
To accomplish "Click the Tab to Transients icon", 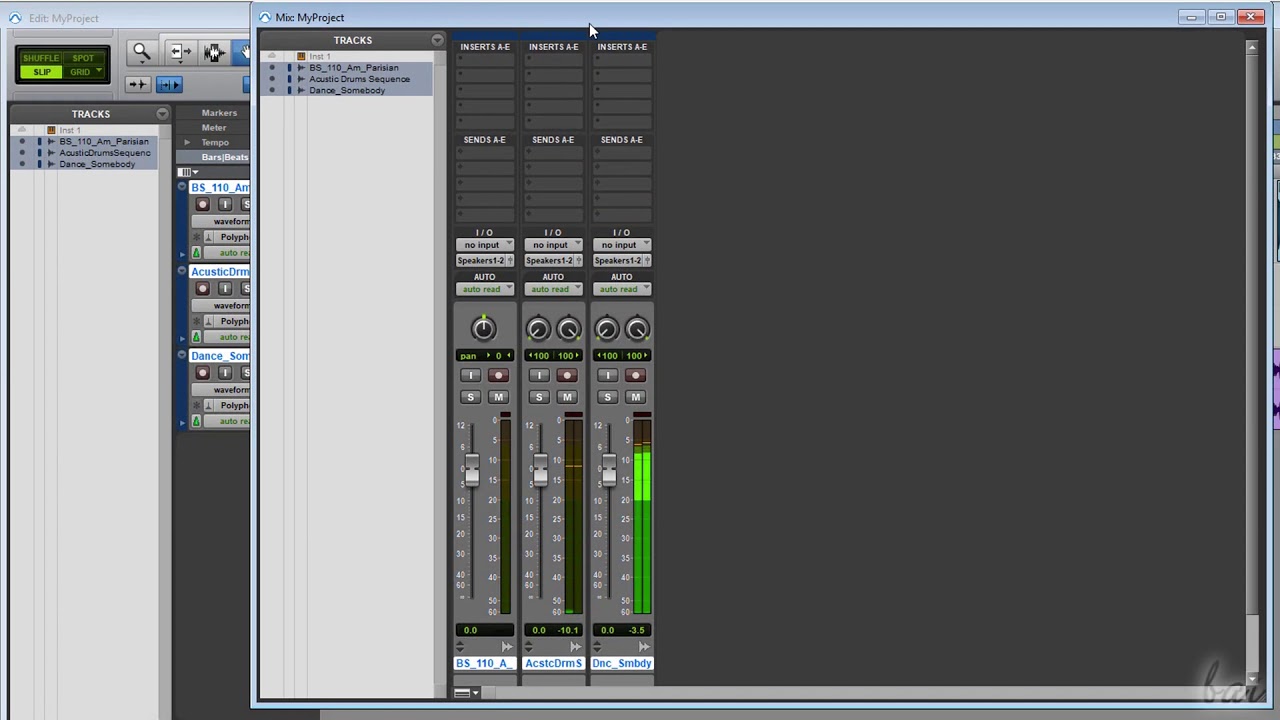I will pyautogui.click(x=138, y=84).
